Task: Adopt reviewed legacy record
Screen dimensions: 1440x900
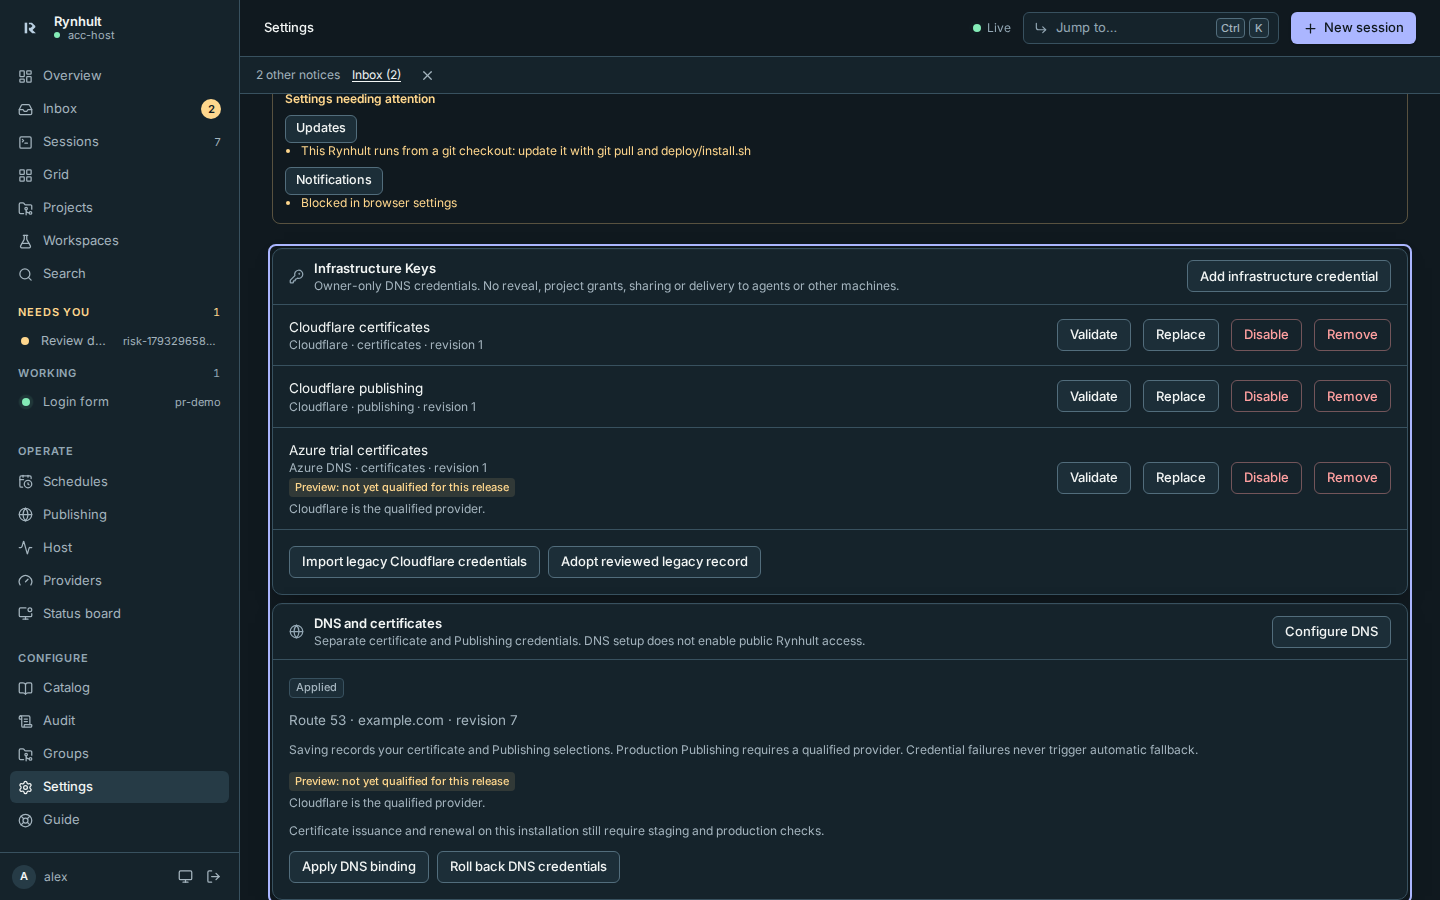Action: click(654, 562)
